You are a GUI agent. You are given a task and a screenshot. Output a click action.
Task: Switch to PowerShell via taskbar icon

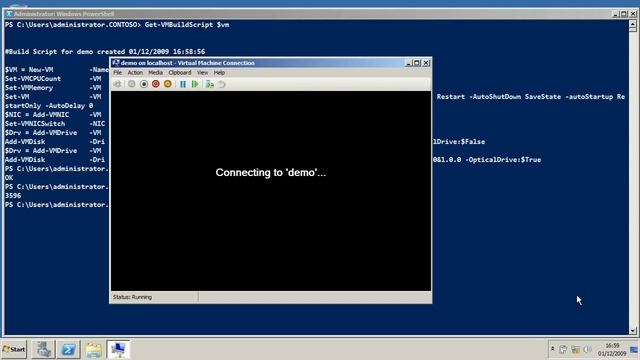click(68, 349)
